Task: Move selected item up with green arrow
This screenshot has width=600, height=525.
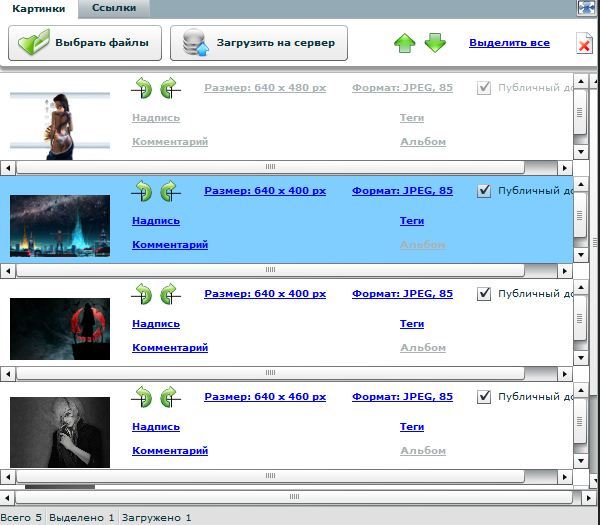Action: (404, 43)
